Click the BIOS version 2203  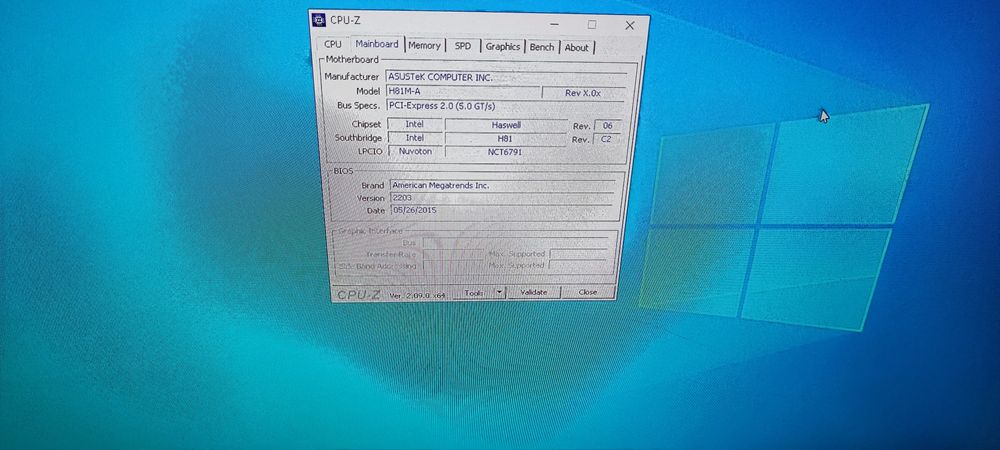tap(502, 198)
